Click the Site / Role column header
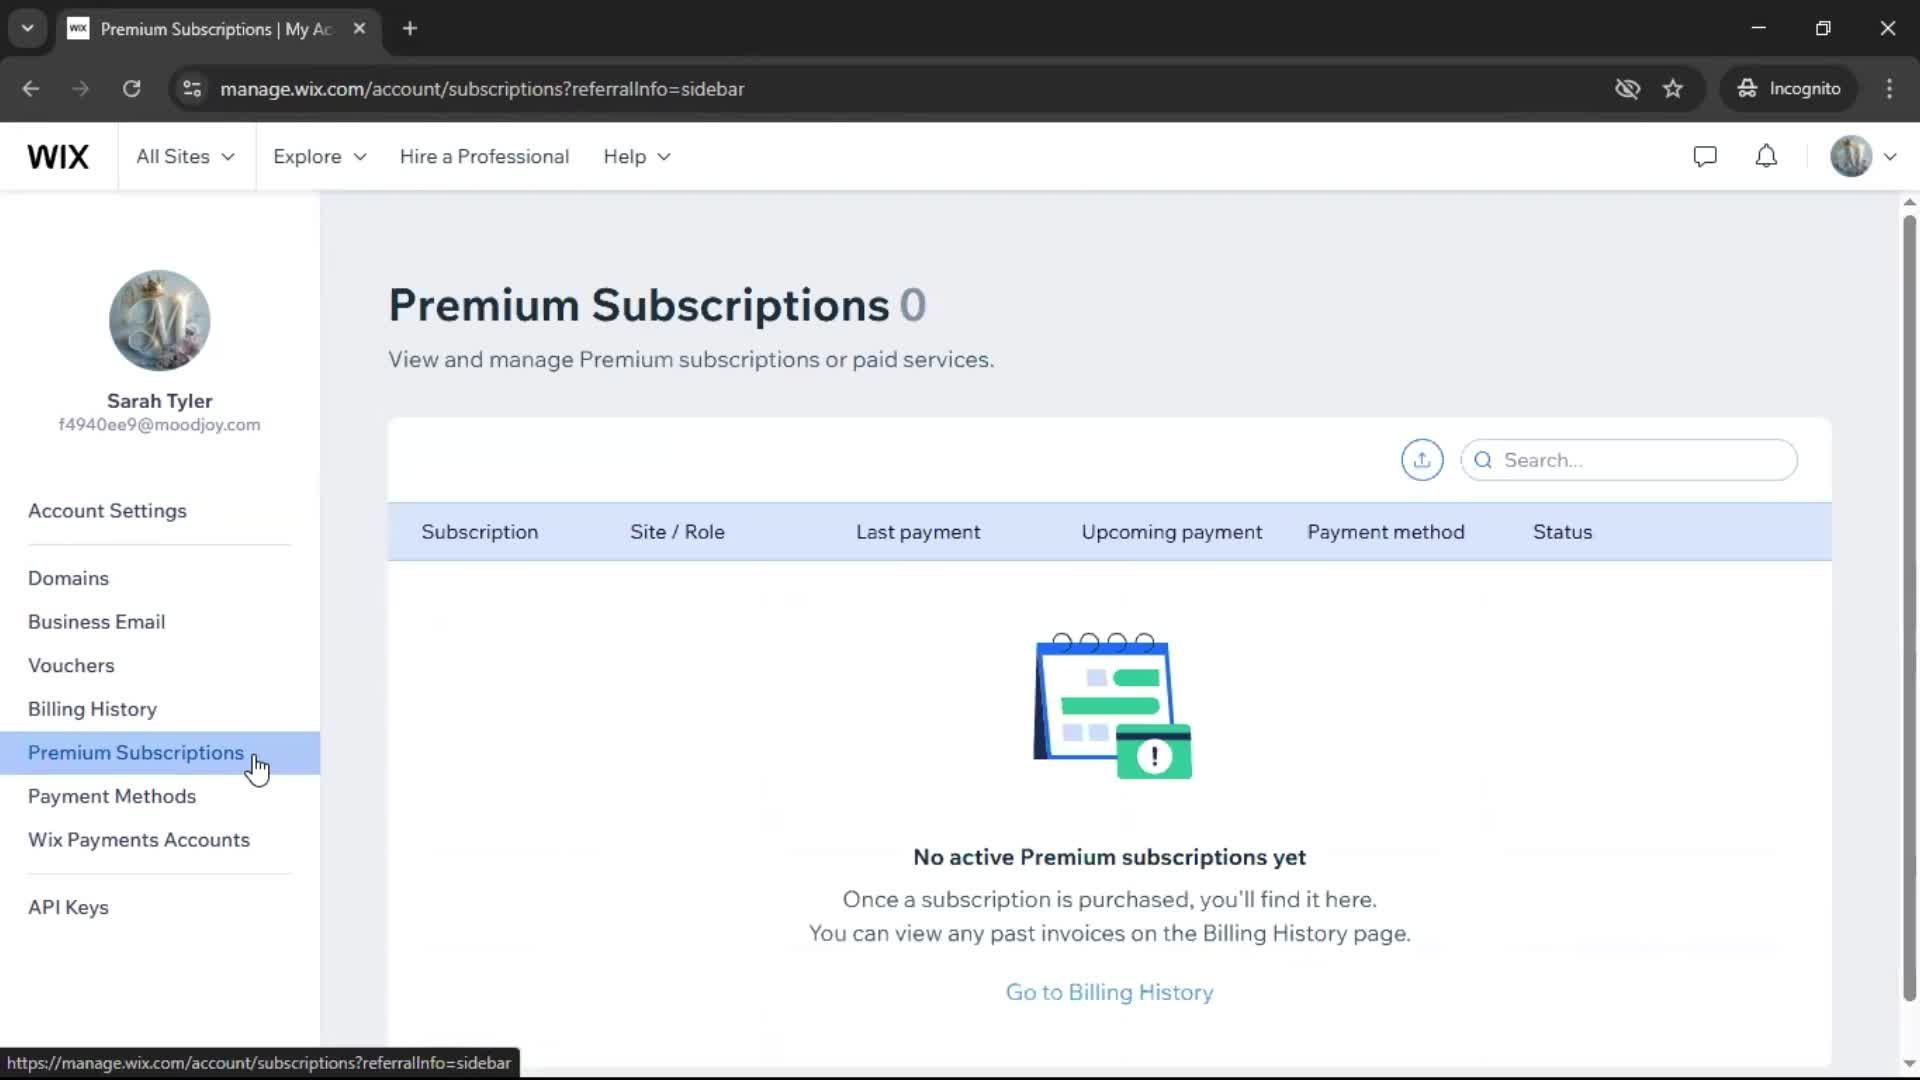This screenshot has width=1920, height=1080. pyautogui.click(x=677, y=532)
